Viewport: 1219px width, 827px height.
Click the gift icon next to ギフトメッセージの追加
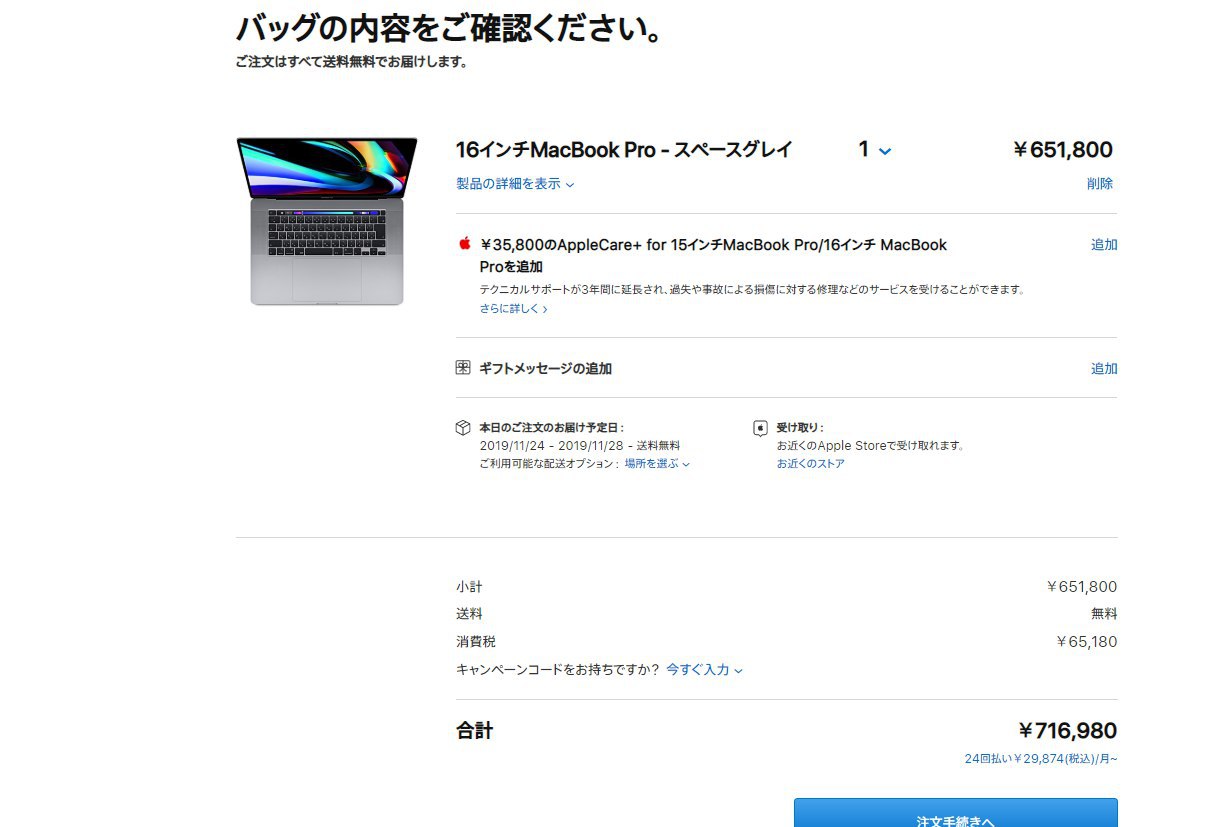[x=463, y=367]
